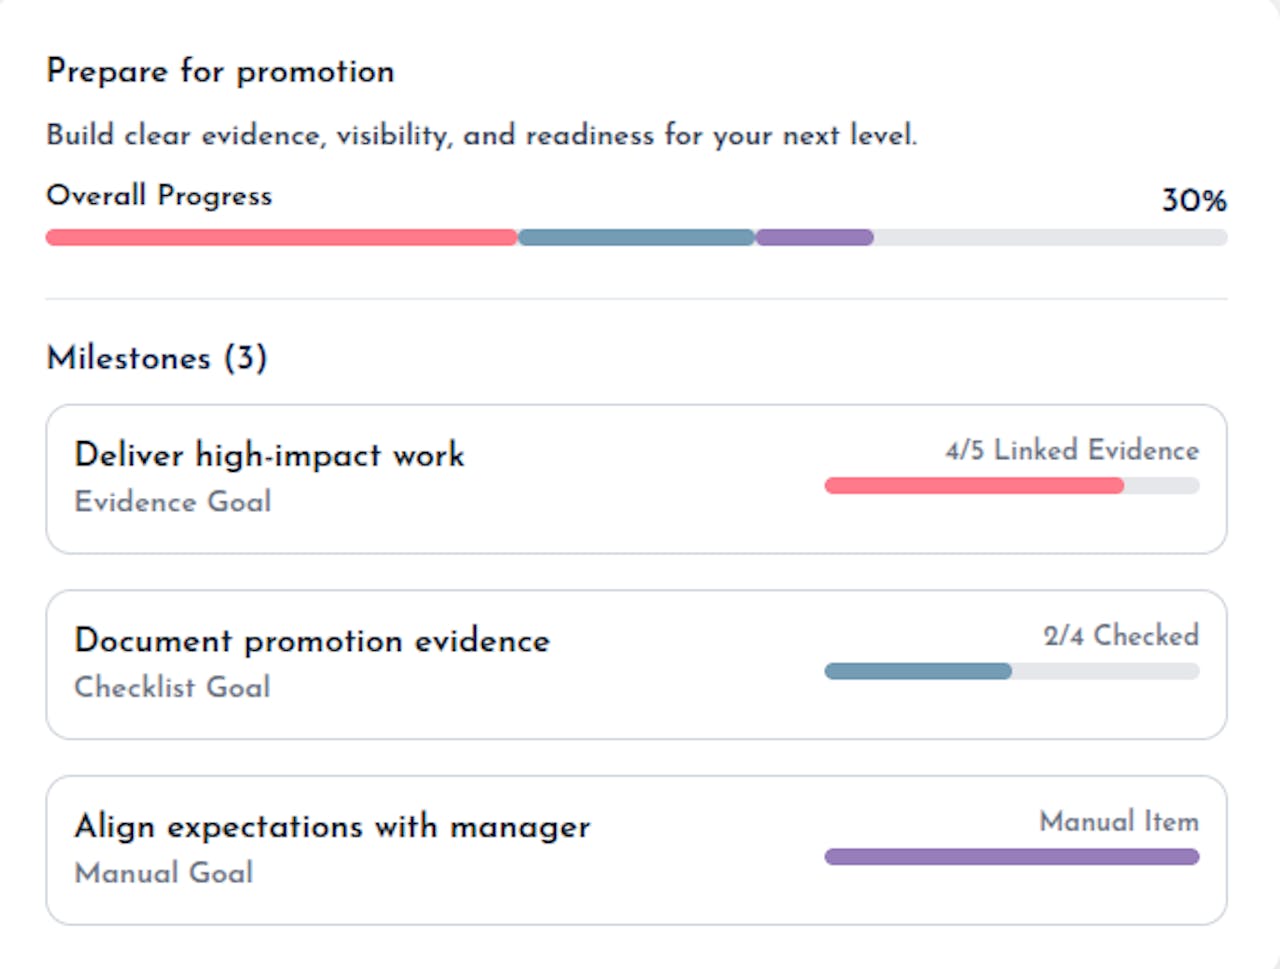Click the goal description starting "Build clear evidence"
The image size is (1280, 969).
click(481, 135)
